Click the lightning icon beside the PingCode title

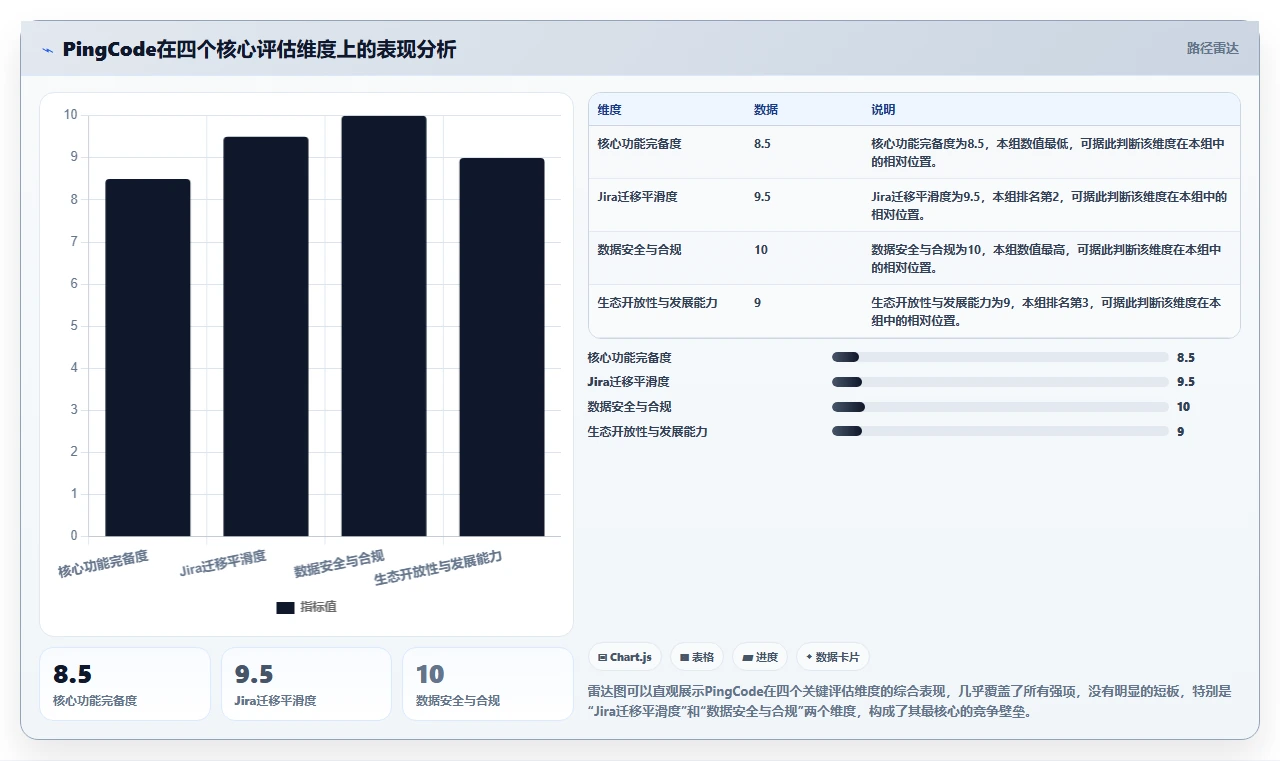[48, 50]
